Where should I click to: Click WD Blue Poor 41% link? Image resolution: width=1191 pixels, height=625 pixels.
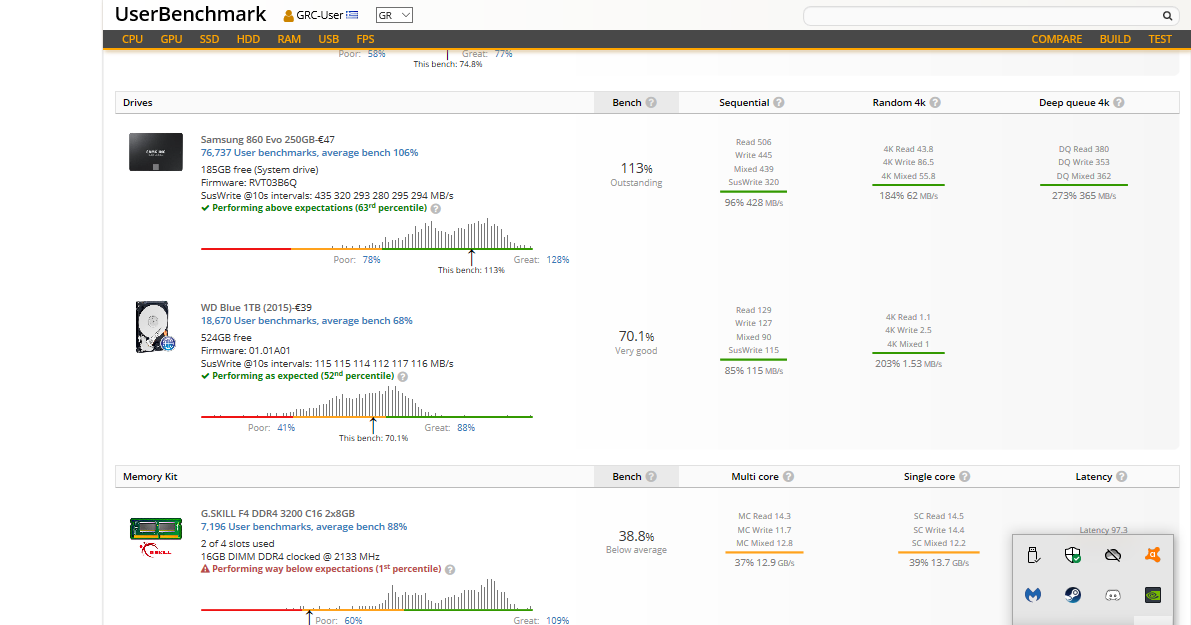click(286, 428)
